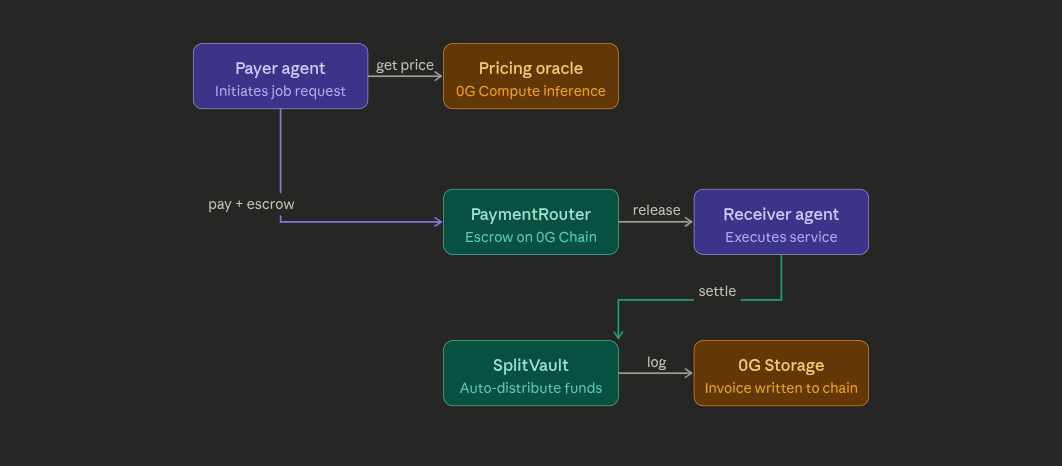This screenshot has width=1062, height=466.
Task: Click the arrowhead pointing into Pricing oracle
Action: coord(437,76)
